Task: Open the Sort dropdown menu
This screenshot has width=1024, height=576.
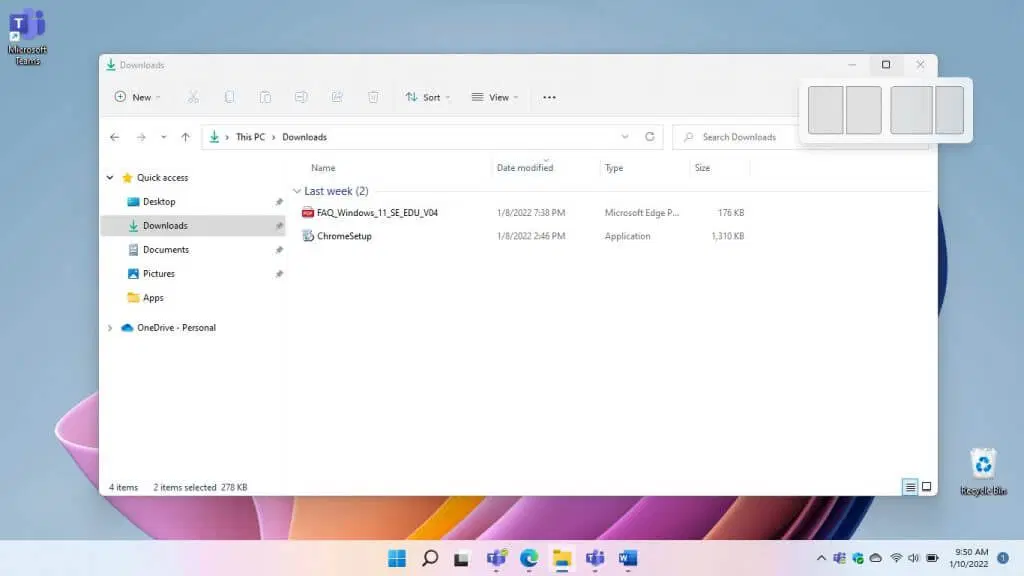Action: click(x=427, y=97)
